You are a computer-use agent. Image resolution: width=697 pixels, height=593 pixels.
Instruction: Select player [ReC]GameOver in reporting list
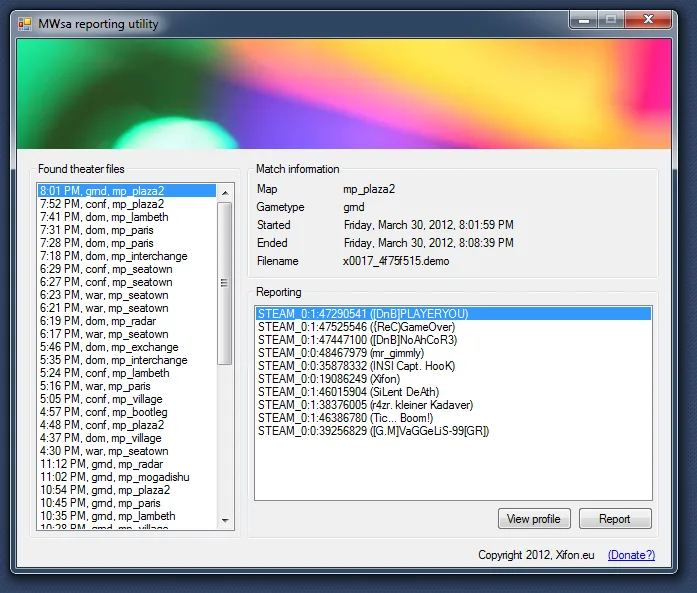[x=356, y=327]
